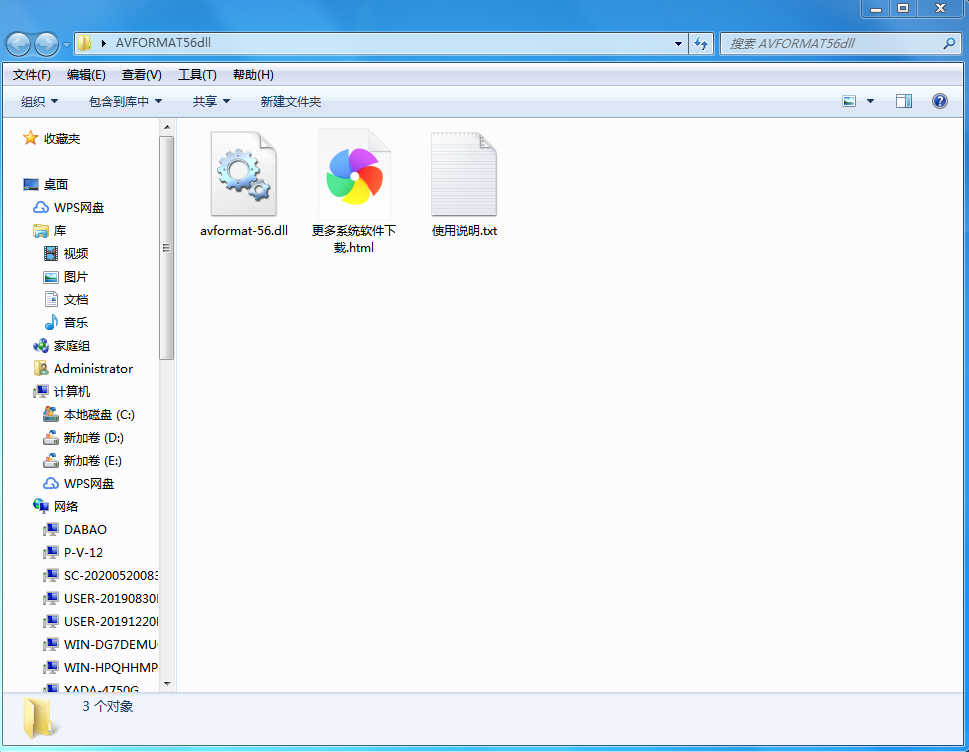The width and height of the screenshot is (969, 752).
Task: Select the USER-20190830 network computer
Action: (x=99, y=598)
